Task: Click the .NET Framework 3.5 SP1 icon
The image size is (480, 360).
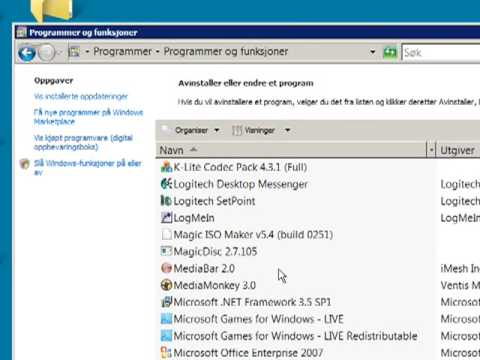Action: (x=166, y=302)
